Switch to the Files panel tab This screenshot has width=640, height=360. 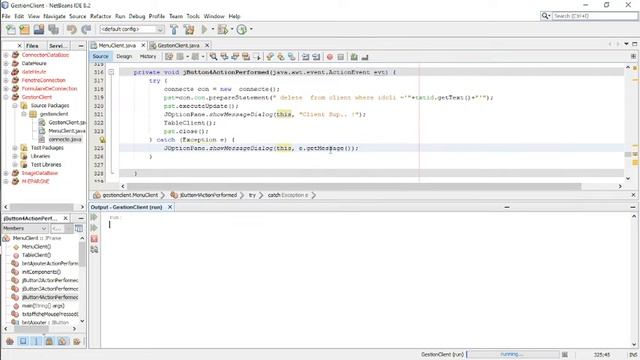pos(32,46)
